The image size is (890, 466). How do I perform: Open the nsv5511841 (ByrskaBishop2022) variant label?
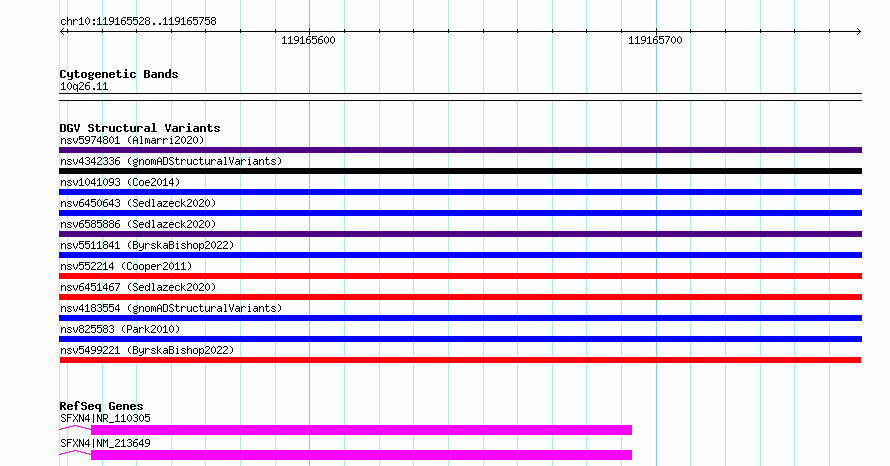(147, 245)
